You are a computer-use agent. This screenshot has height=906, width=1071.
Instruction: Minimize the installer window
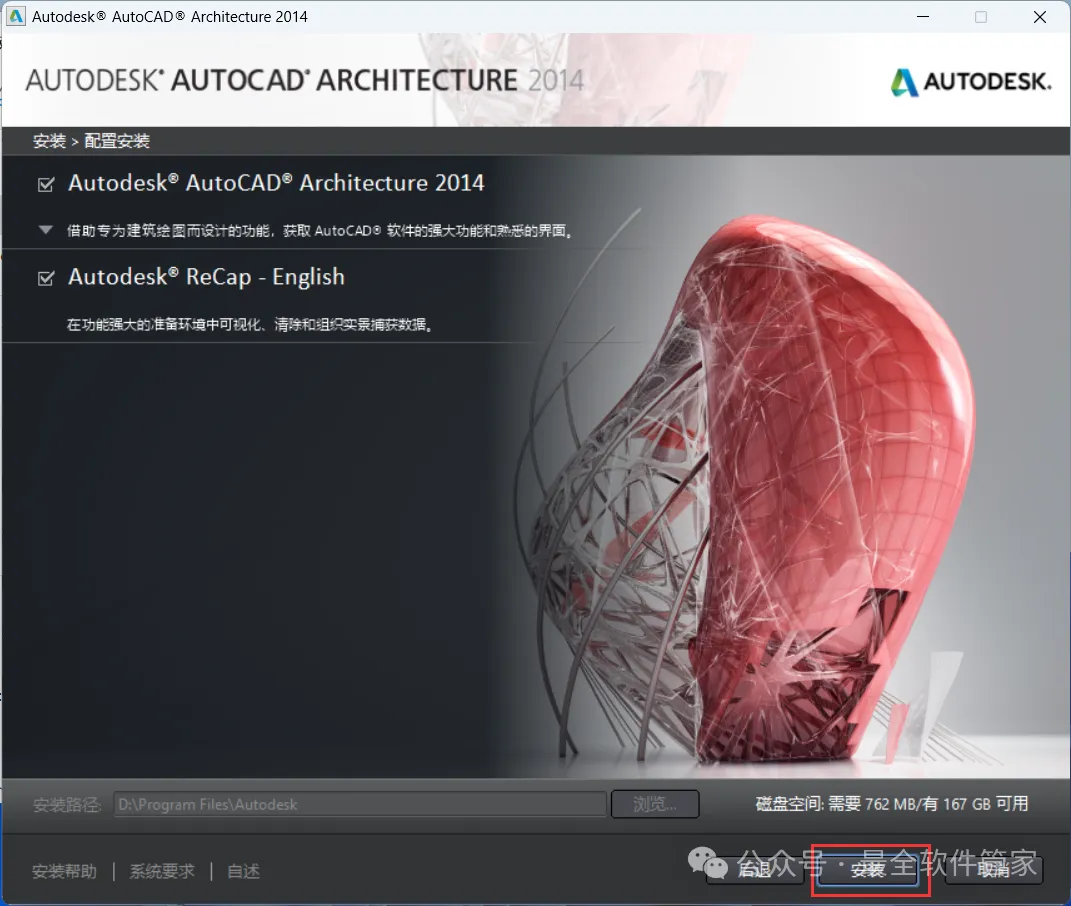[923, 16]
